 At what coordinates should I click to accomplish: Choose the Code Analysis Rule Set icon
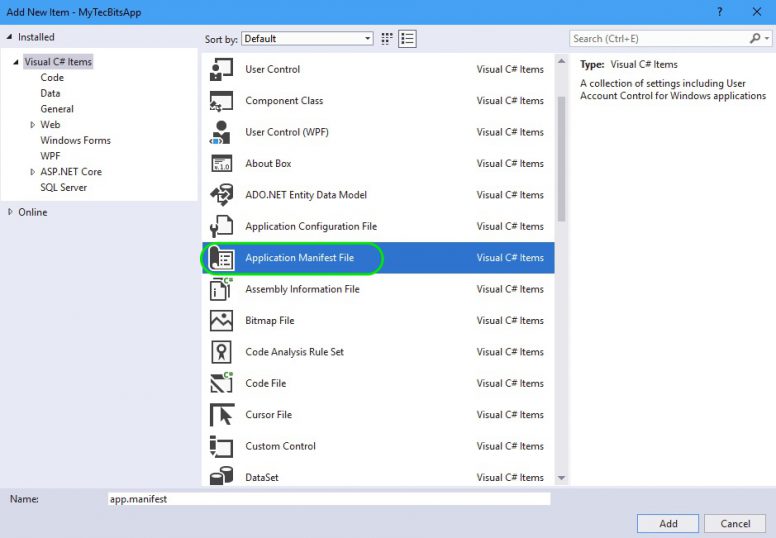(221, 352)
